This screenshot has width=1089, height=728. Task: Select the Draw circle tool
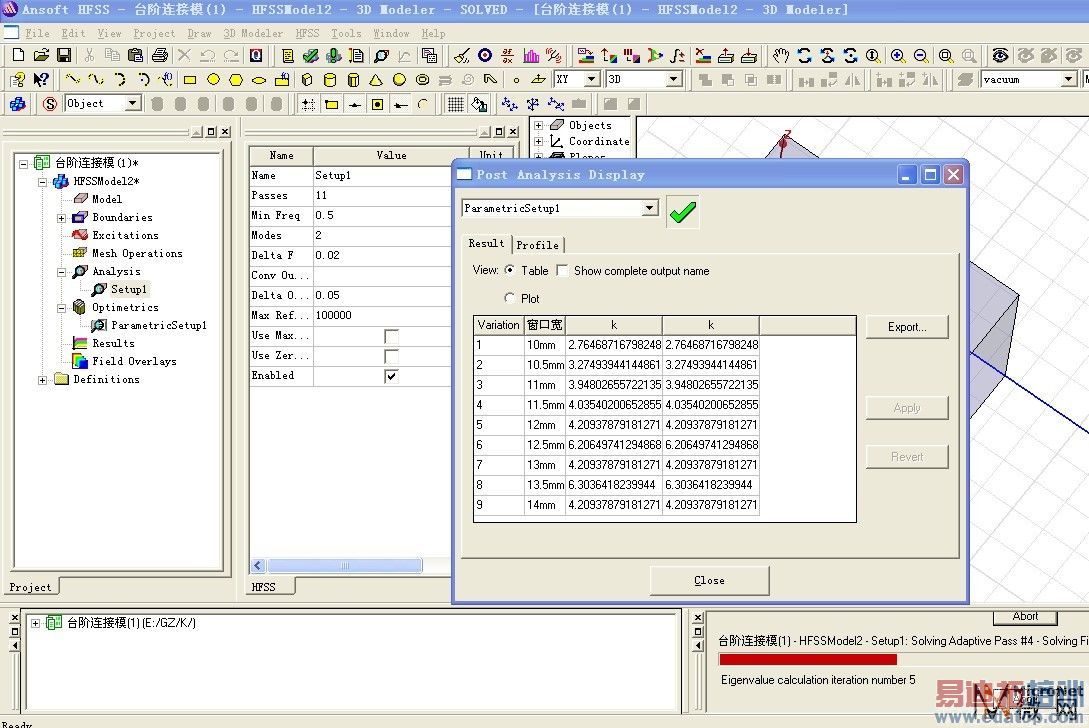click(x=213, y=80)
